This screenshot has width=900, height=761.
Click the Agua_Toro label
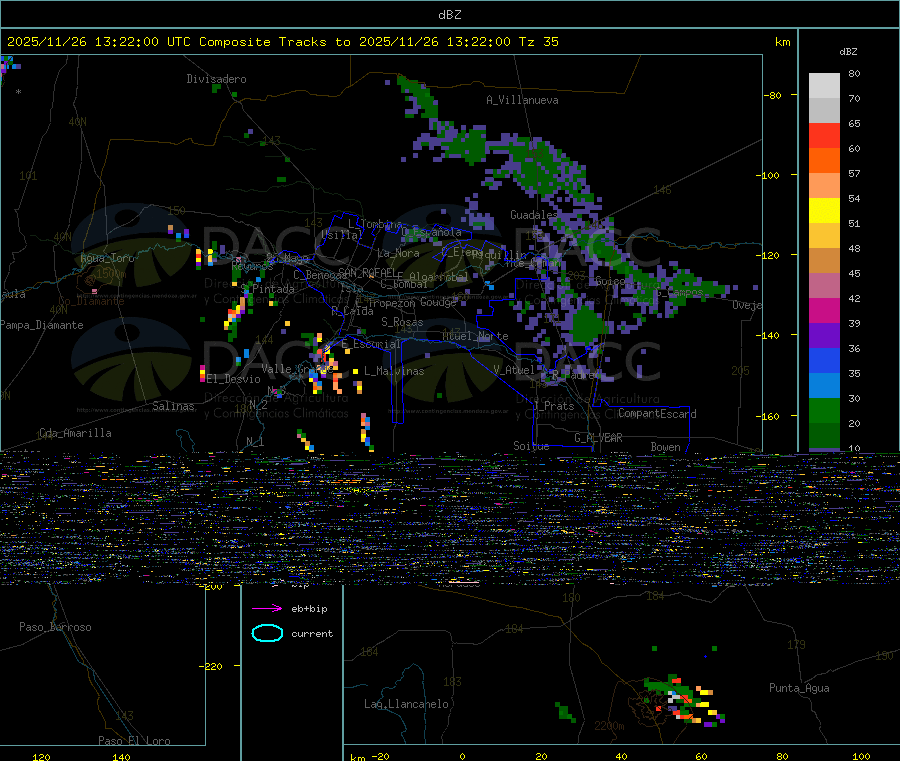pos(107,258)
